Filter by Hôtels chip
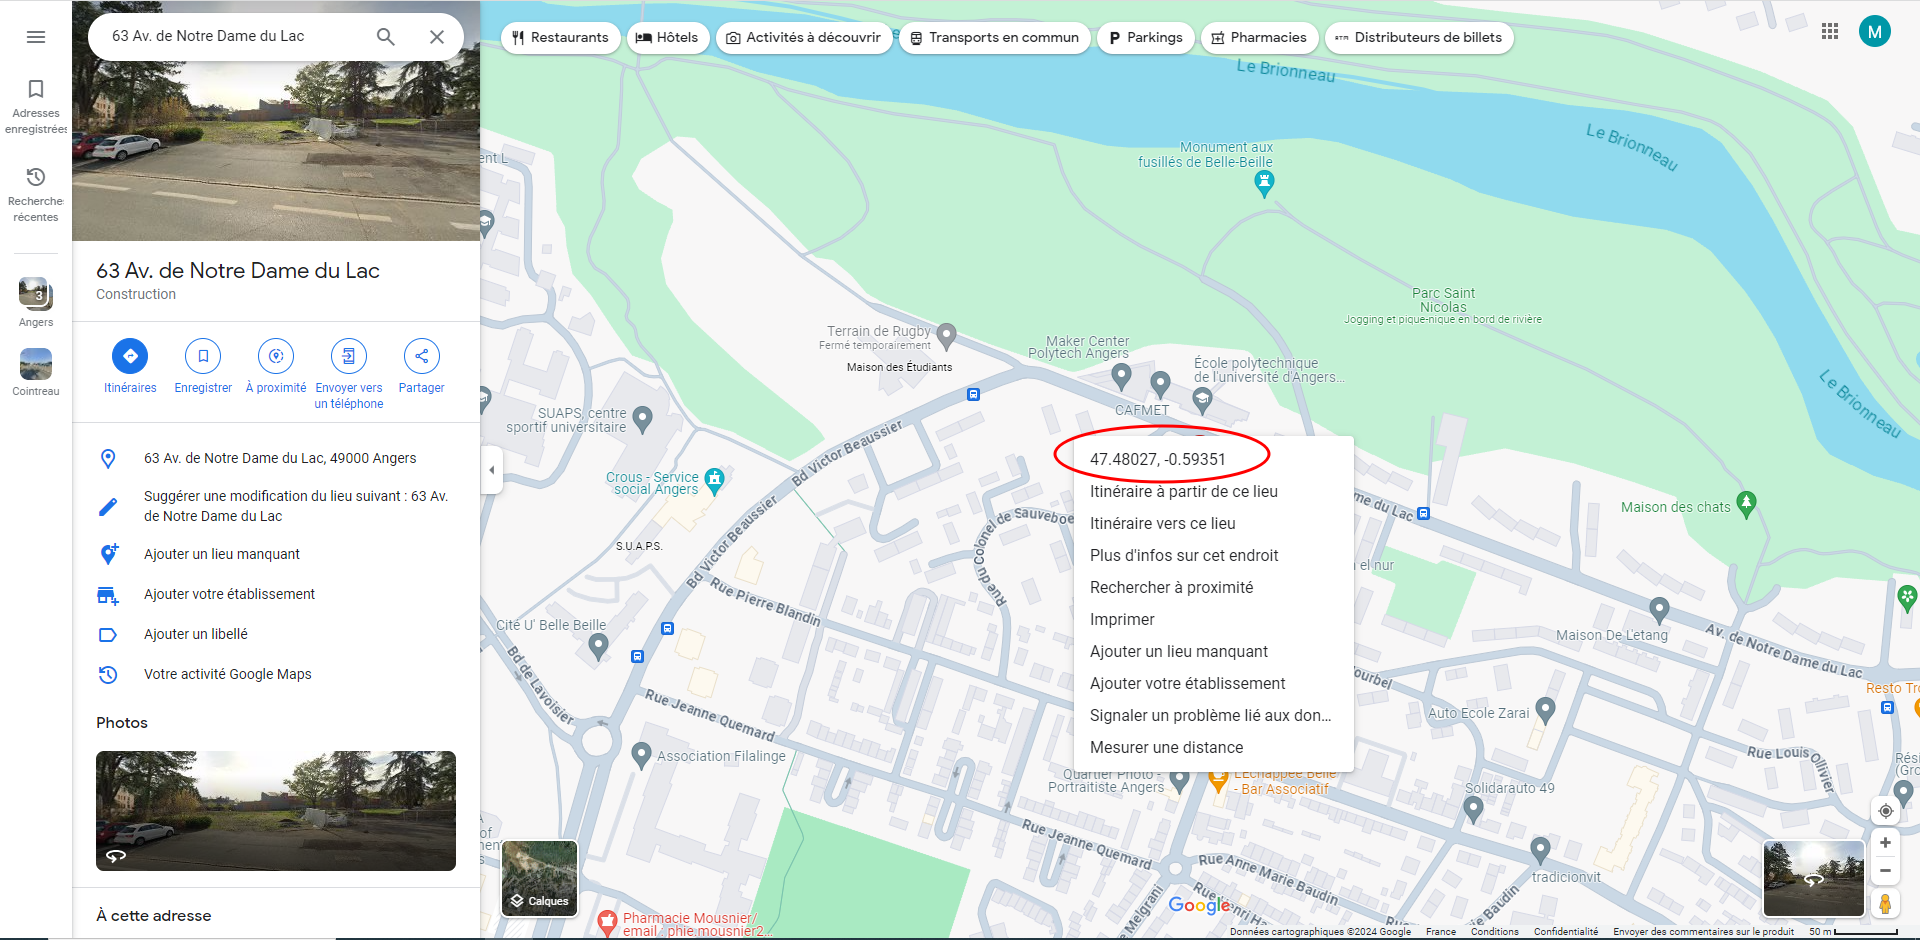 pos(667,38)
